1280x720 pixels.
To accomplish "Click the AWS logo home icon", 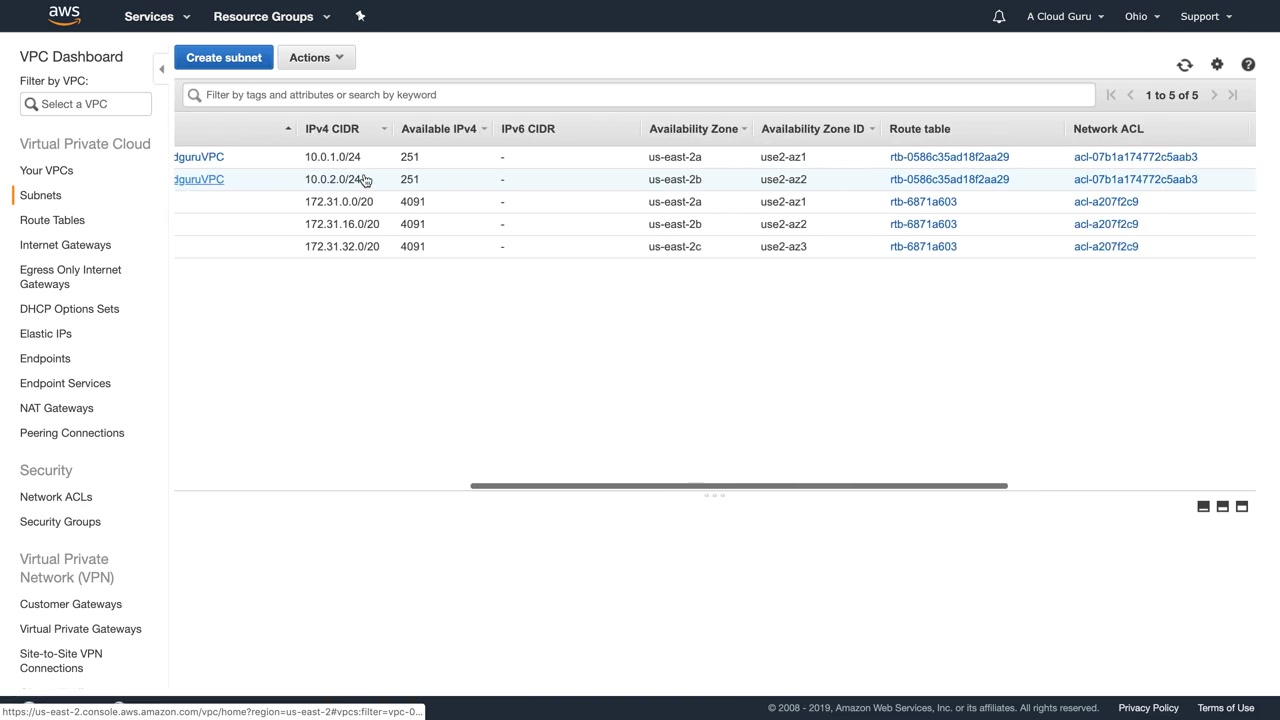I will 64,15.
